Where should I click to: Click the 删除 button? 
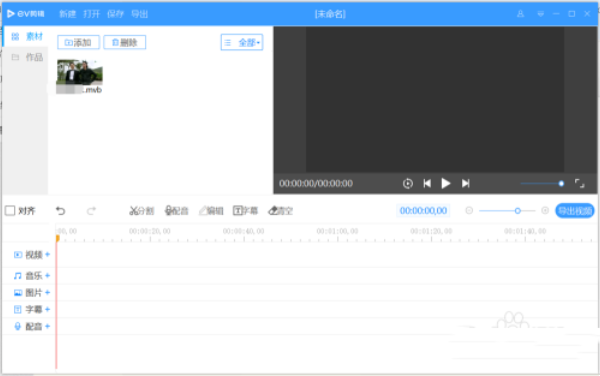point(125,42)
